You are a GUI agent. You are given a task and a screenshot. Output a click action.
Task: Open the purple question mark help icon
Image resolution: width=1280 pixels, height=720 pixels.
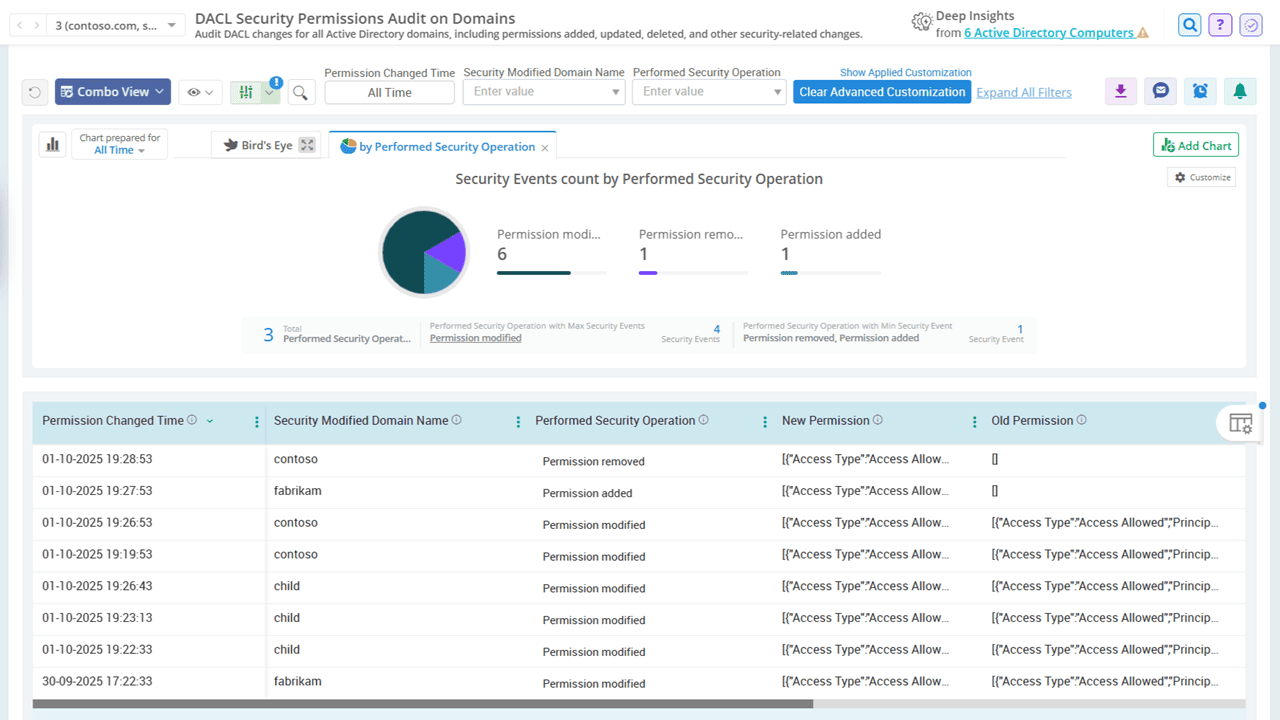[1219, 25]
